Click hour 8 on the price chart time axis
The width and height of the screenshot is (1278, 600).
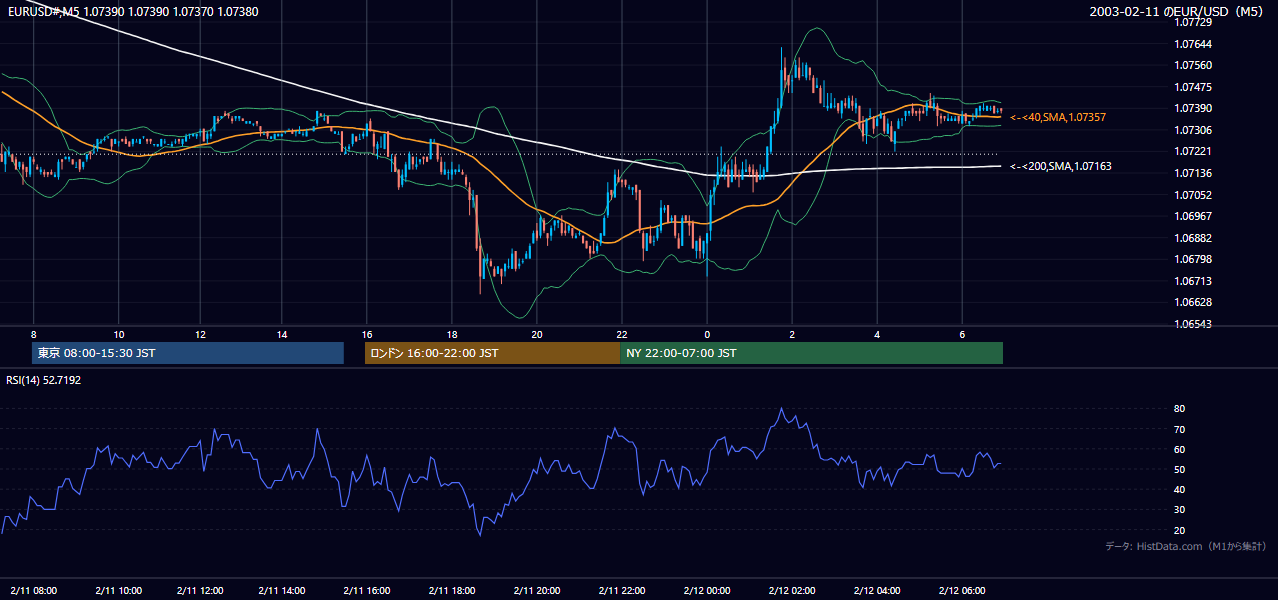33,334
